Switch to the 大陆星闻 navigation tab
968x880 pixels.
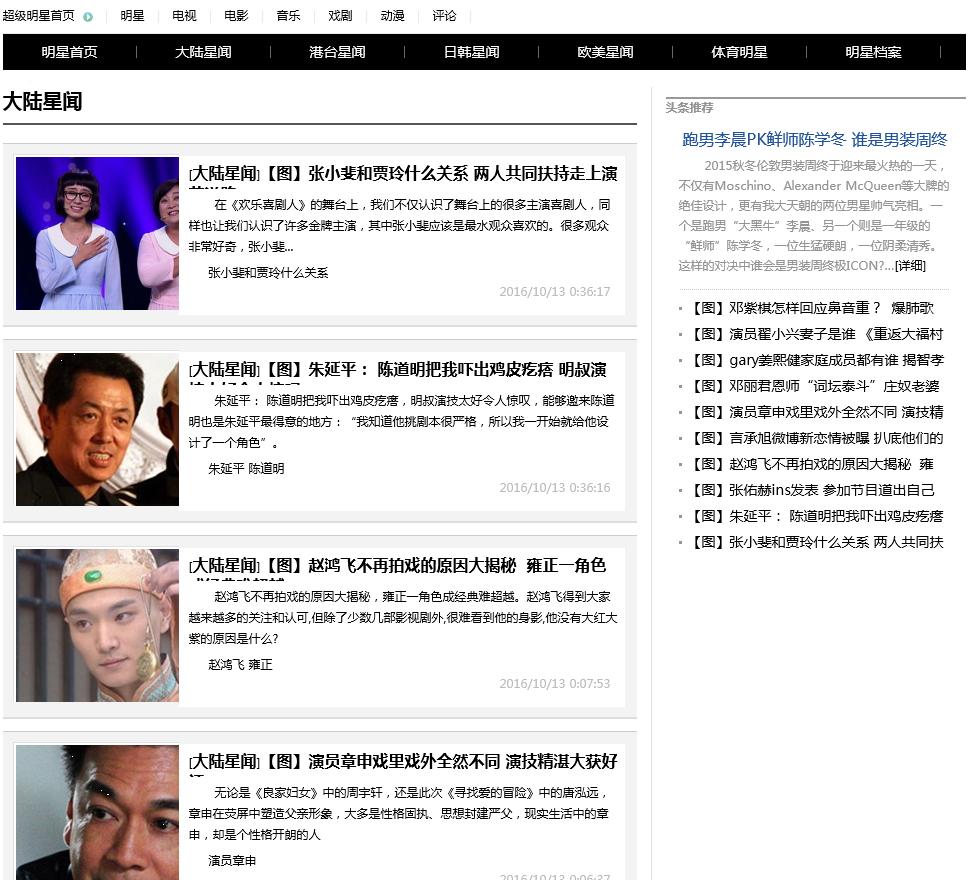(x=203, y=52)
